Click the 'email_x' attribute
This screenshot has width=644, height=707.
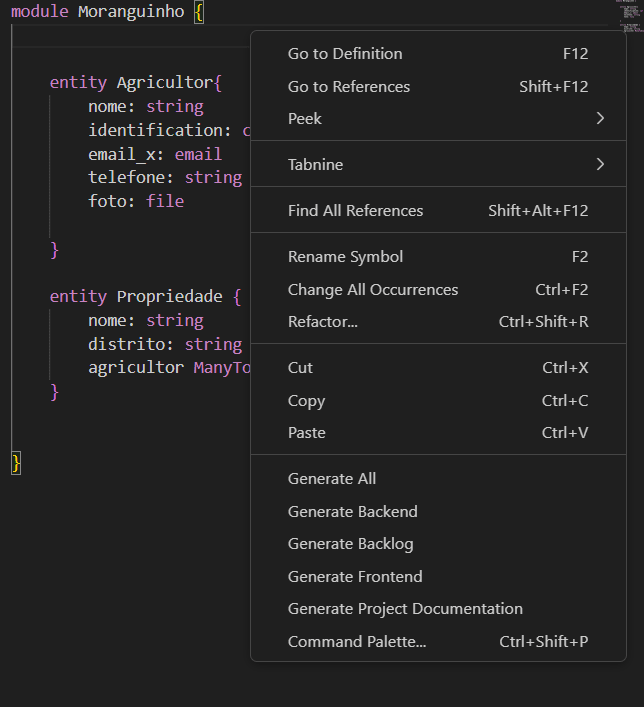(x=122, y=154)
